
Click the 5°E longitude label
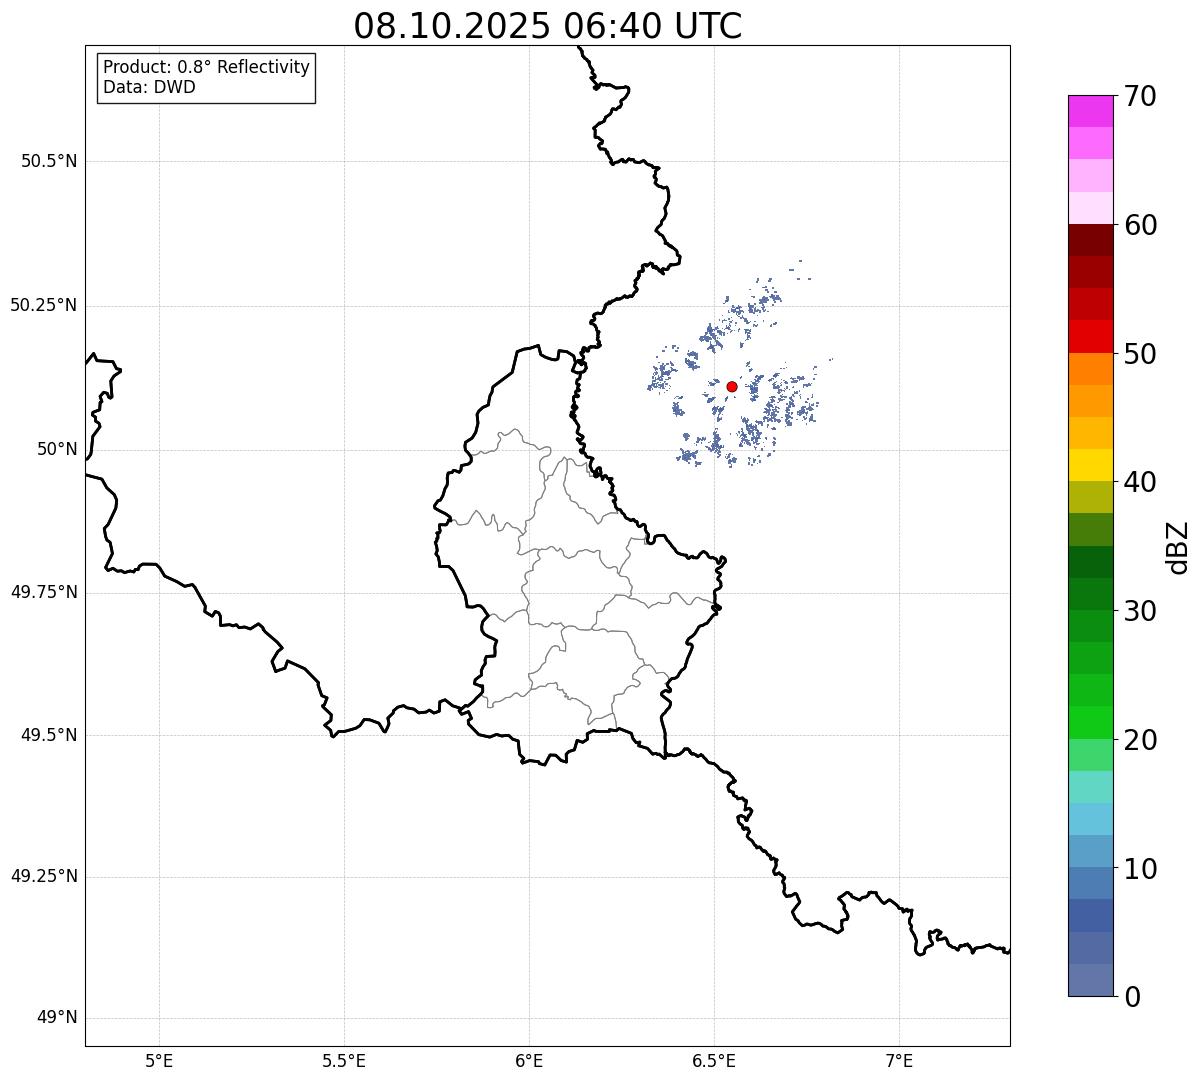[x=159, y=1060]
